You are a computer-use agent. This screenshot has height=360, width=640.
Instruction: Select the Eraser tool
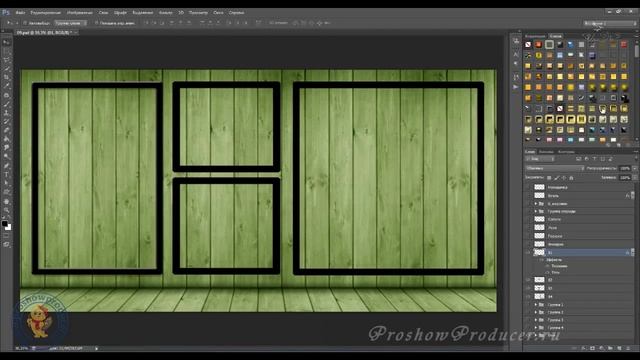[x=7, y=130]
